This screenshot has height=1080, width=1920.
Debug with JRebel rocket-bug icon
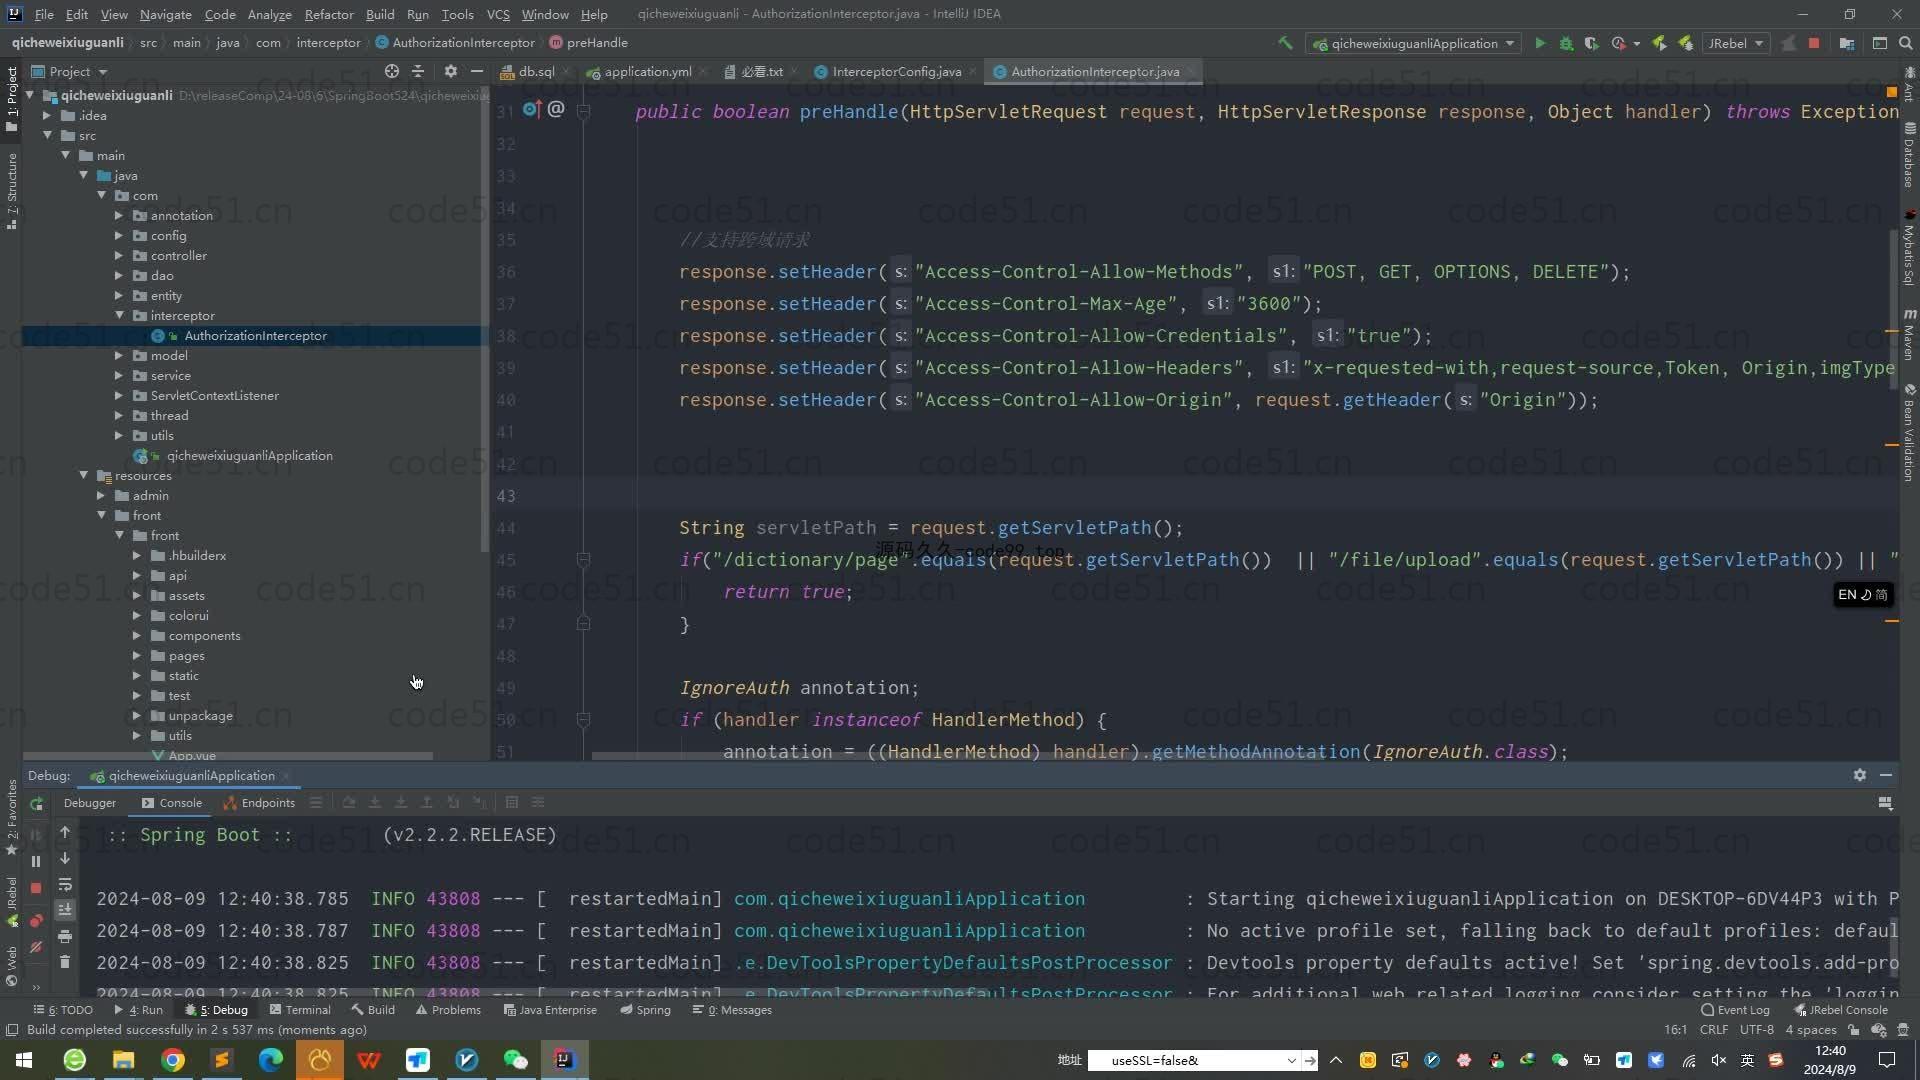click(x=1686, y=43)
